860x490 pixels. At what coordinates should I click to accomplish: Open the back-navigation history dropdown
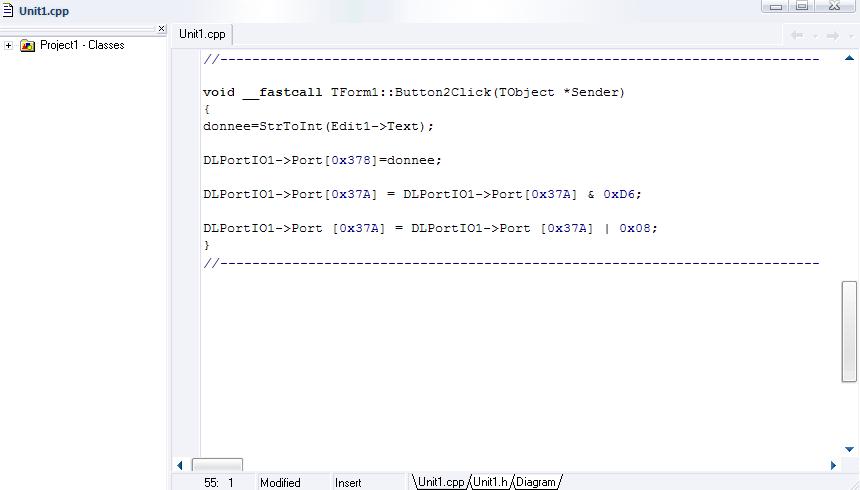(x=815, y=36)
